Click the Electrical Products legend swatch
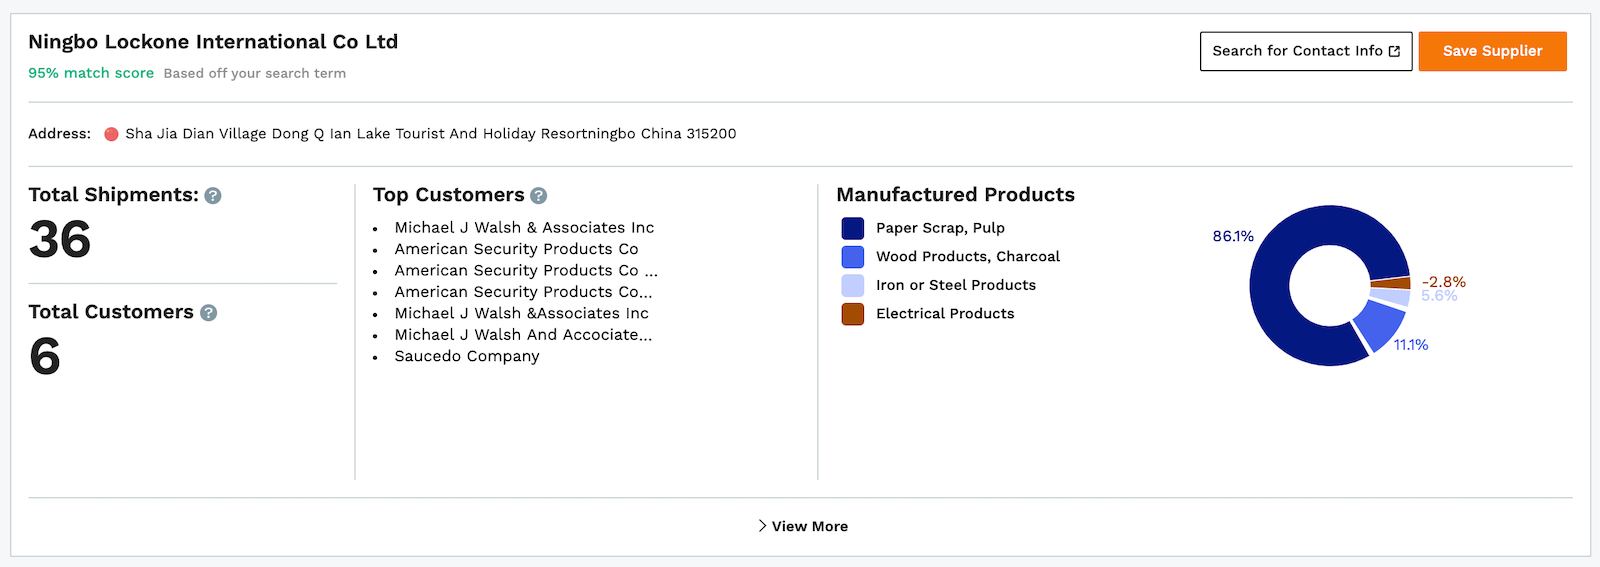This screenshot has height=567, width=1600. [x=853, y=314]
